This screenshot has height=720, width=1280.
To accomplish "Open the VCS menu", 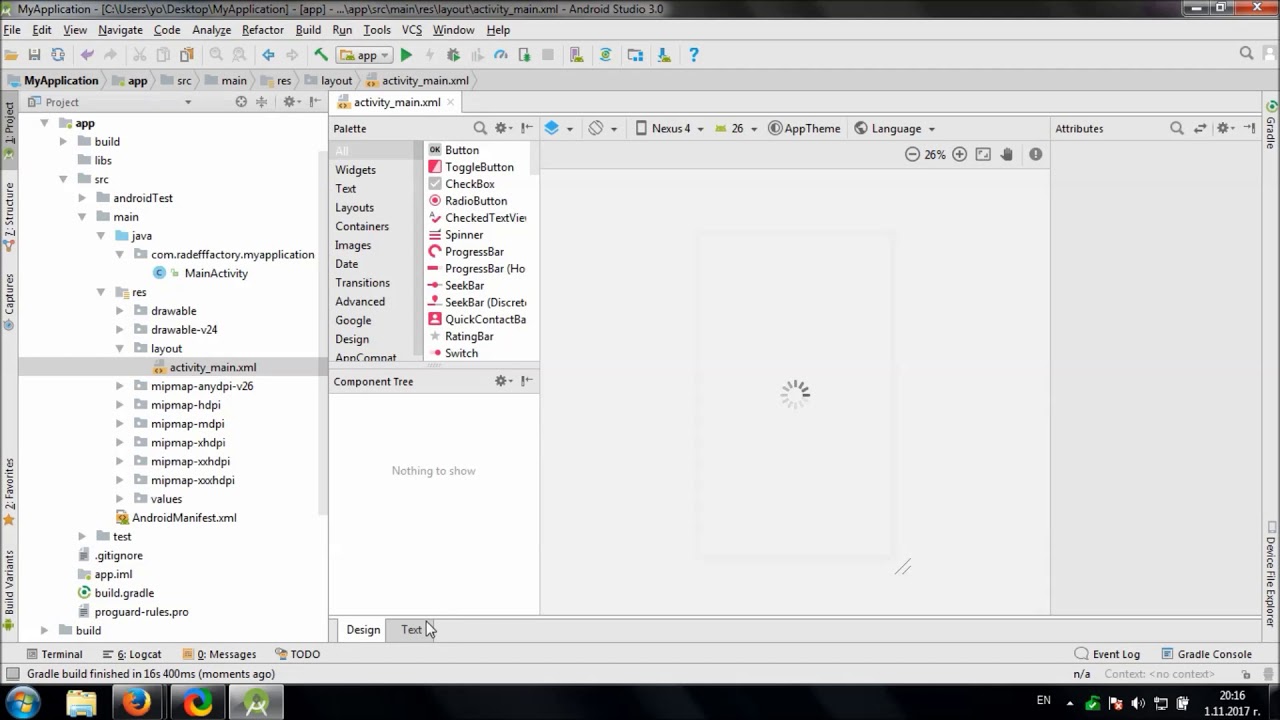I will pos(412,30).
